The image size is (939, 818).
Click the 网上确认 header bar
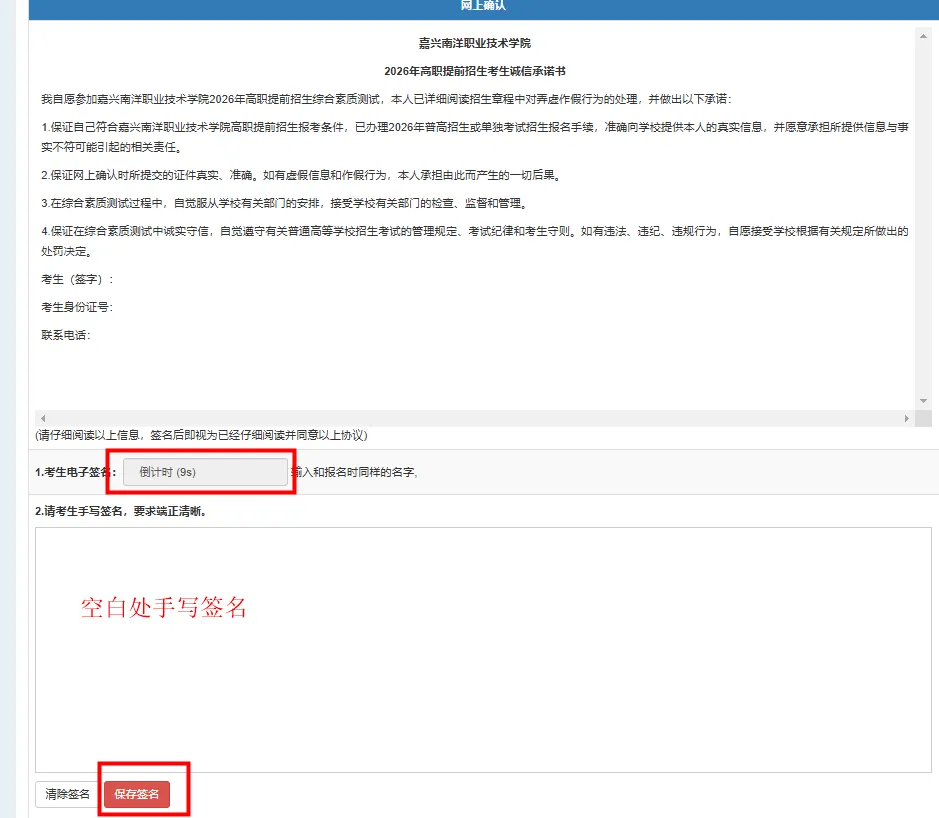483,6
